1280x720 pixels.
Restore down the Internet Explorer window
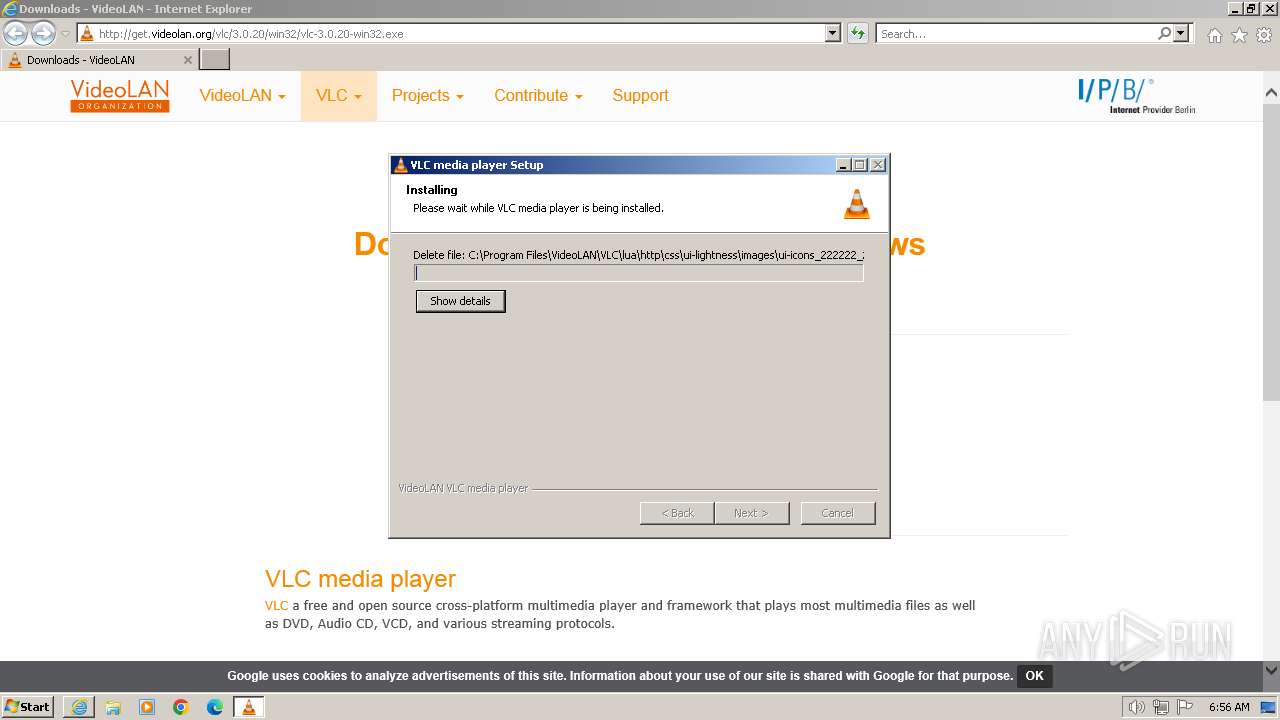click(x=1250, y=8)
